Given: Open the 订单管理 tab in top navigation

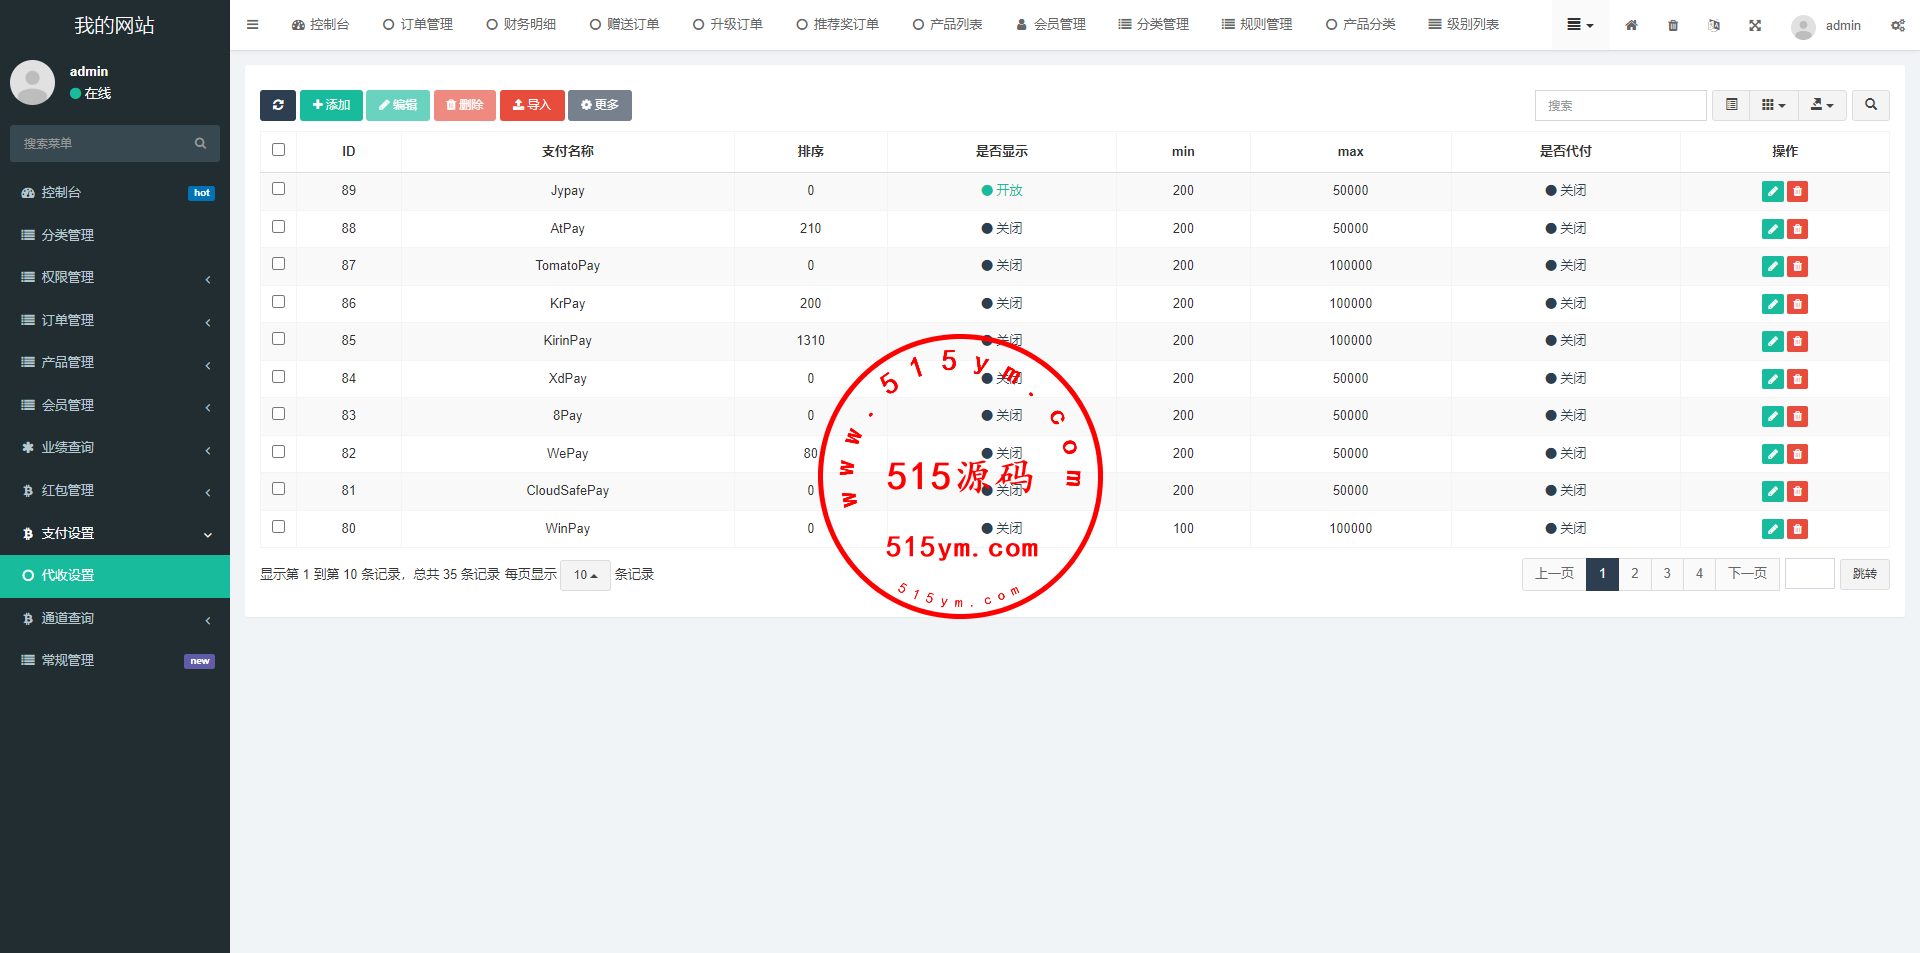Looking at the screenshot, I should point(418,25).
